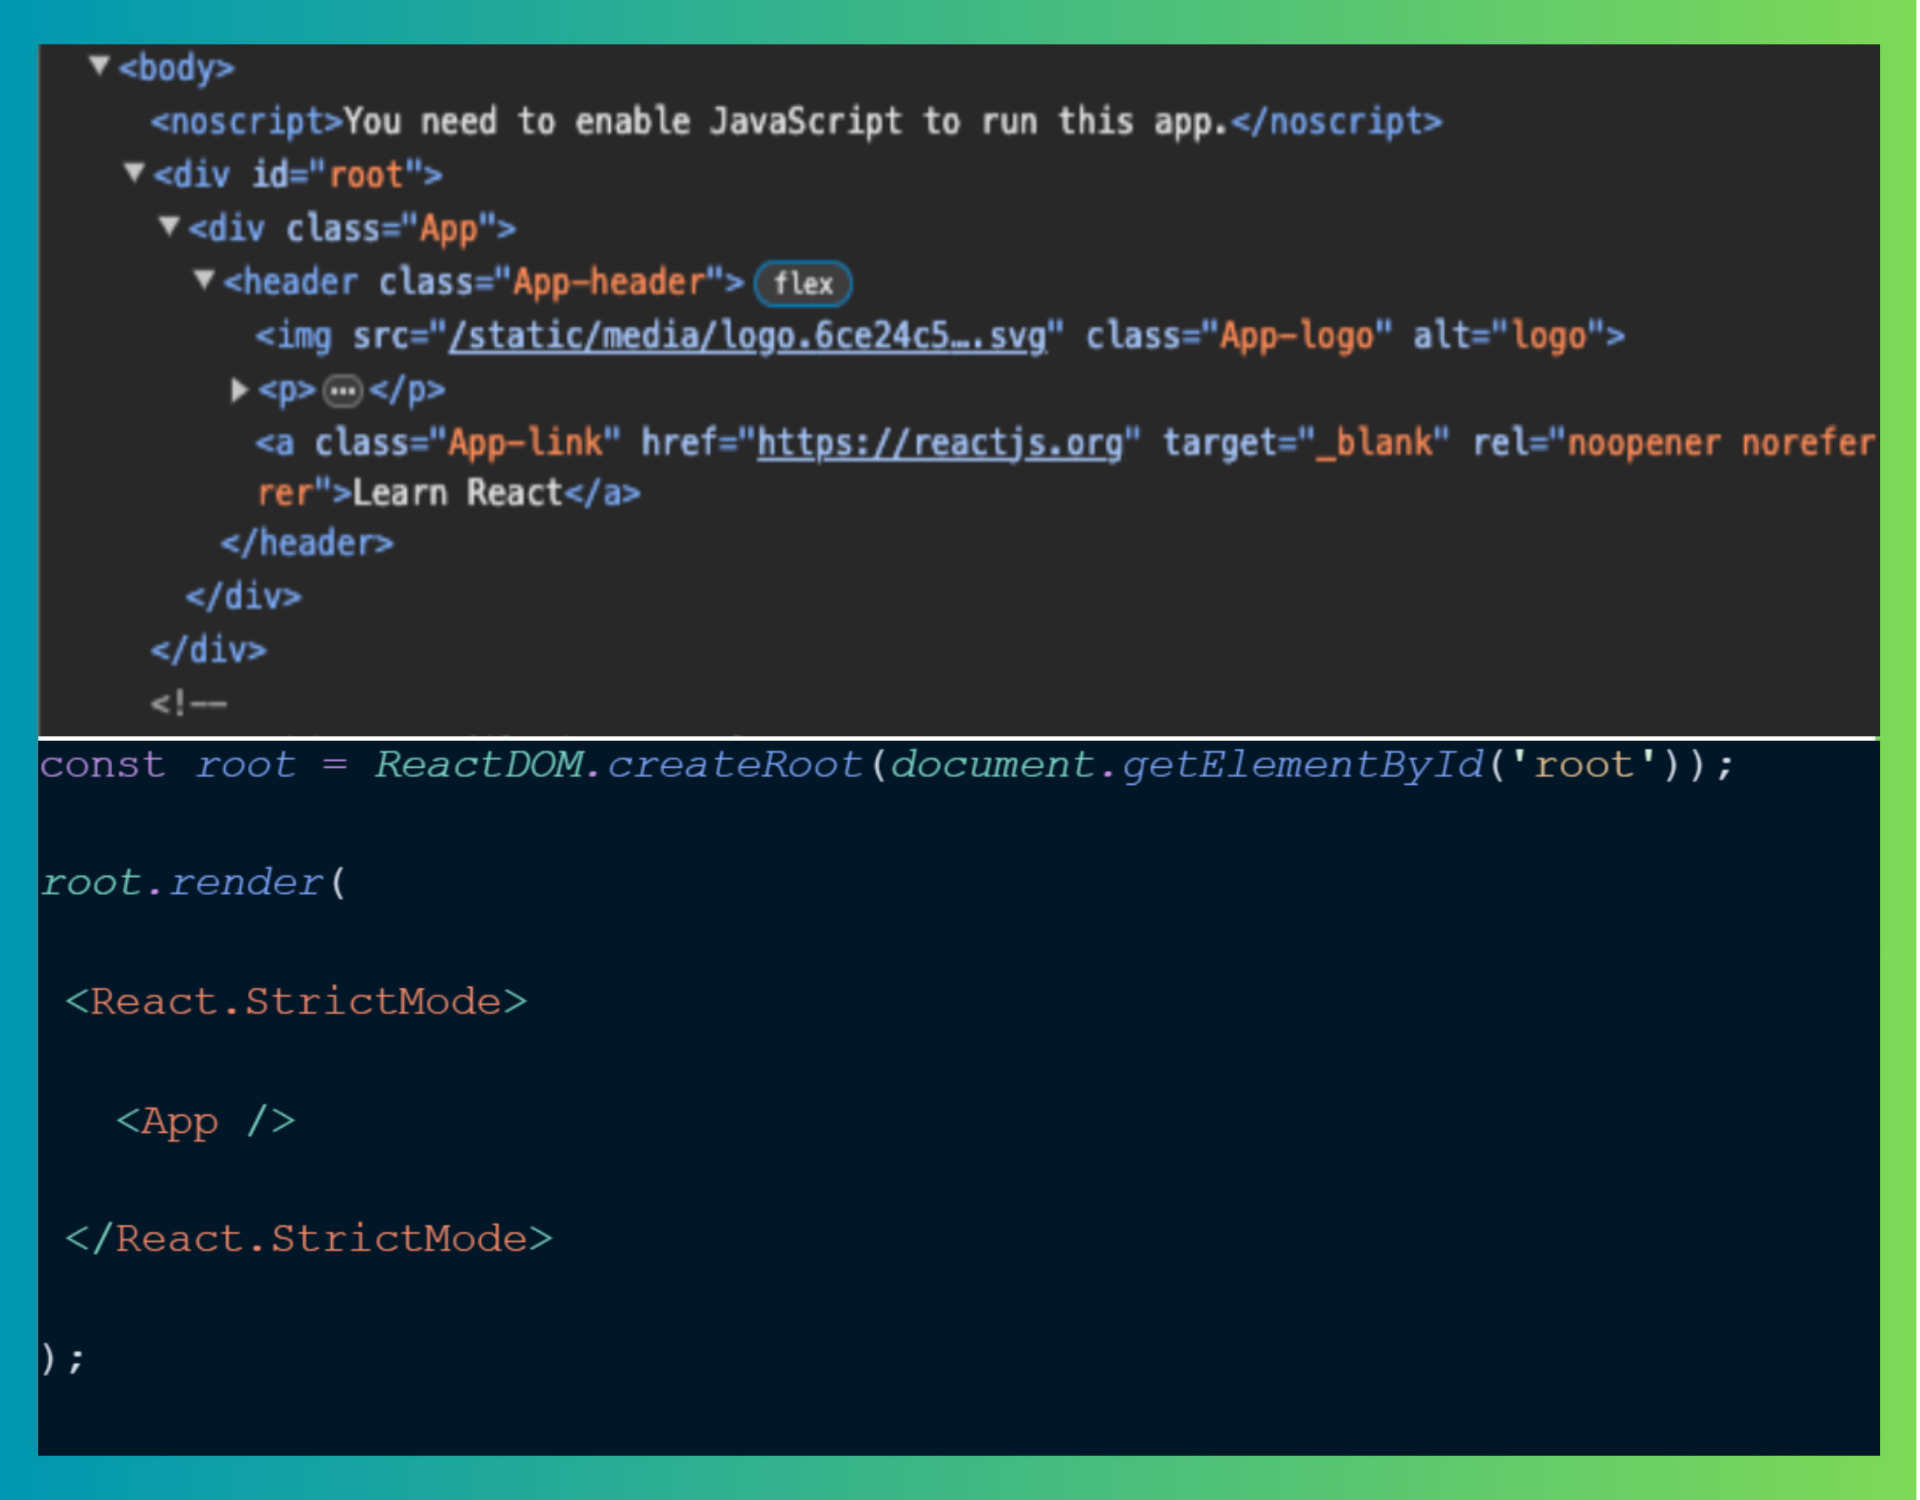Screen dimensions: 1920x1500
Task: Click ReactDOM.createRoot in the code
Action: pos(618,765)
